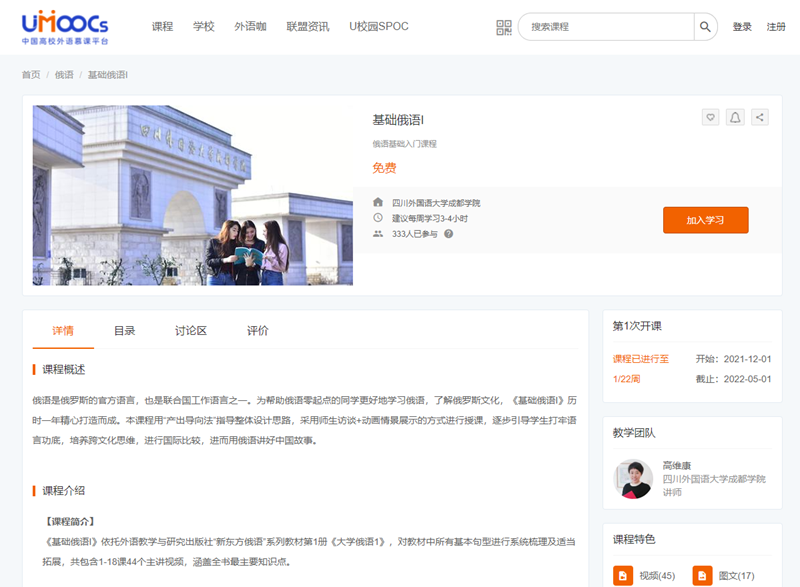Click the 加入学习 button

(x=705, y=220)
